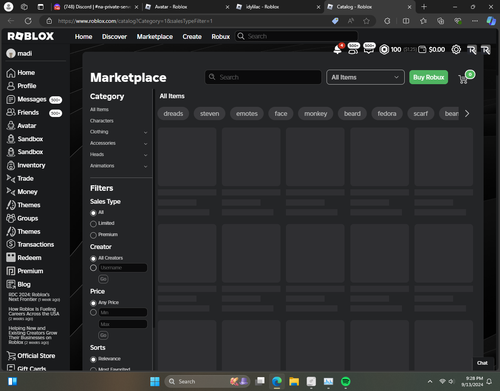Image resolution: width=500 pixels, height=391 pixels.
Task: Show more suggested search tags arrow
Action: pyautogui.click(x=467, y=114)
